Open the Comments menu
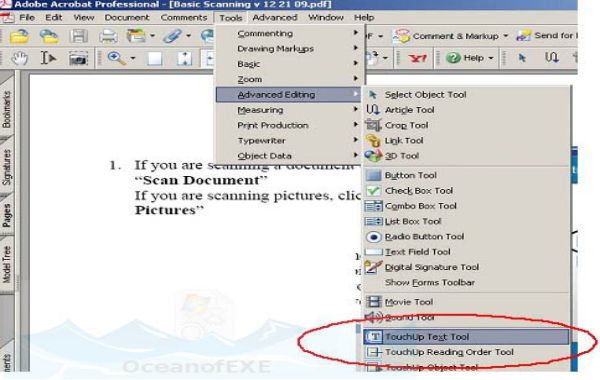600x380 pixels. coord(184,18)
